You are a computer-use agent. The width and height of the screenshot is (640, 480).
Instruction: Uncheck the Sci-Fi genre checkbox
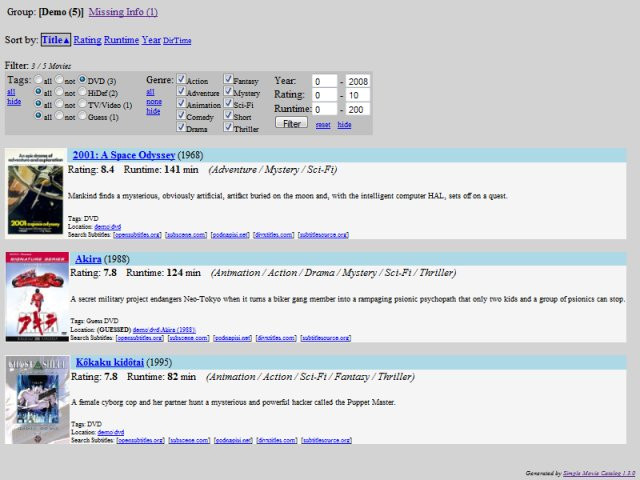[x=228, y=103]
